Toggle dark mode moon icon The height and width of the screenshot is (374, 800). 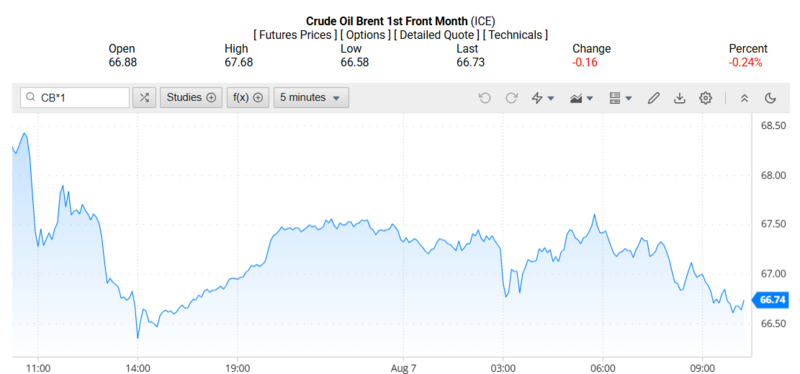(770, 98)
